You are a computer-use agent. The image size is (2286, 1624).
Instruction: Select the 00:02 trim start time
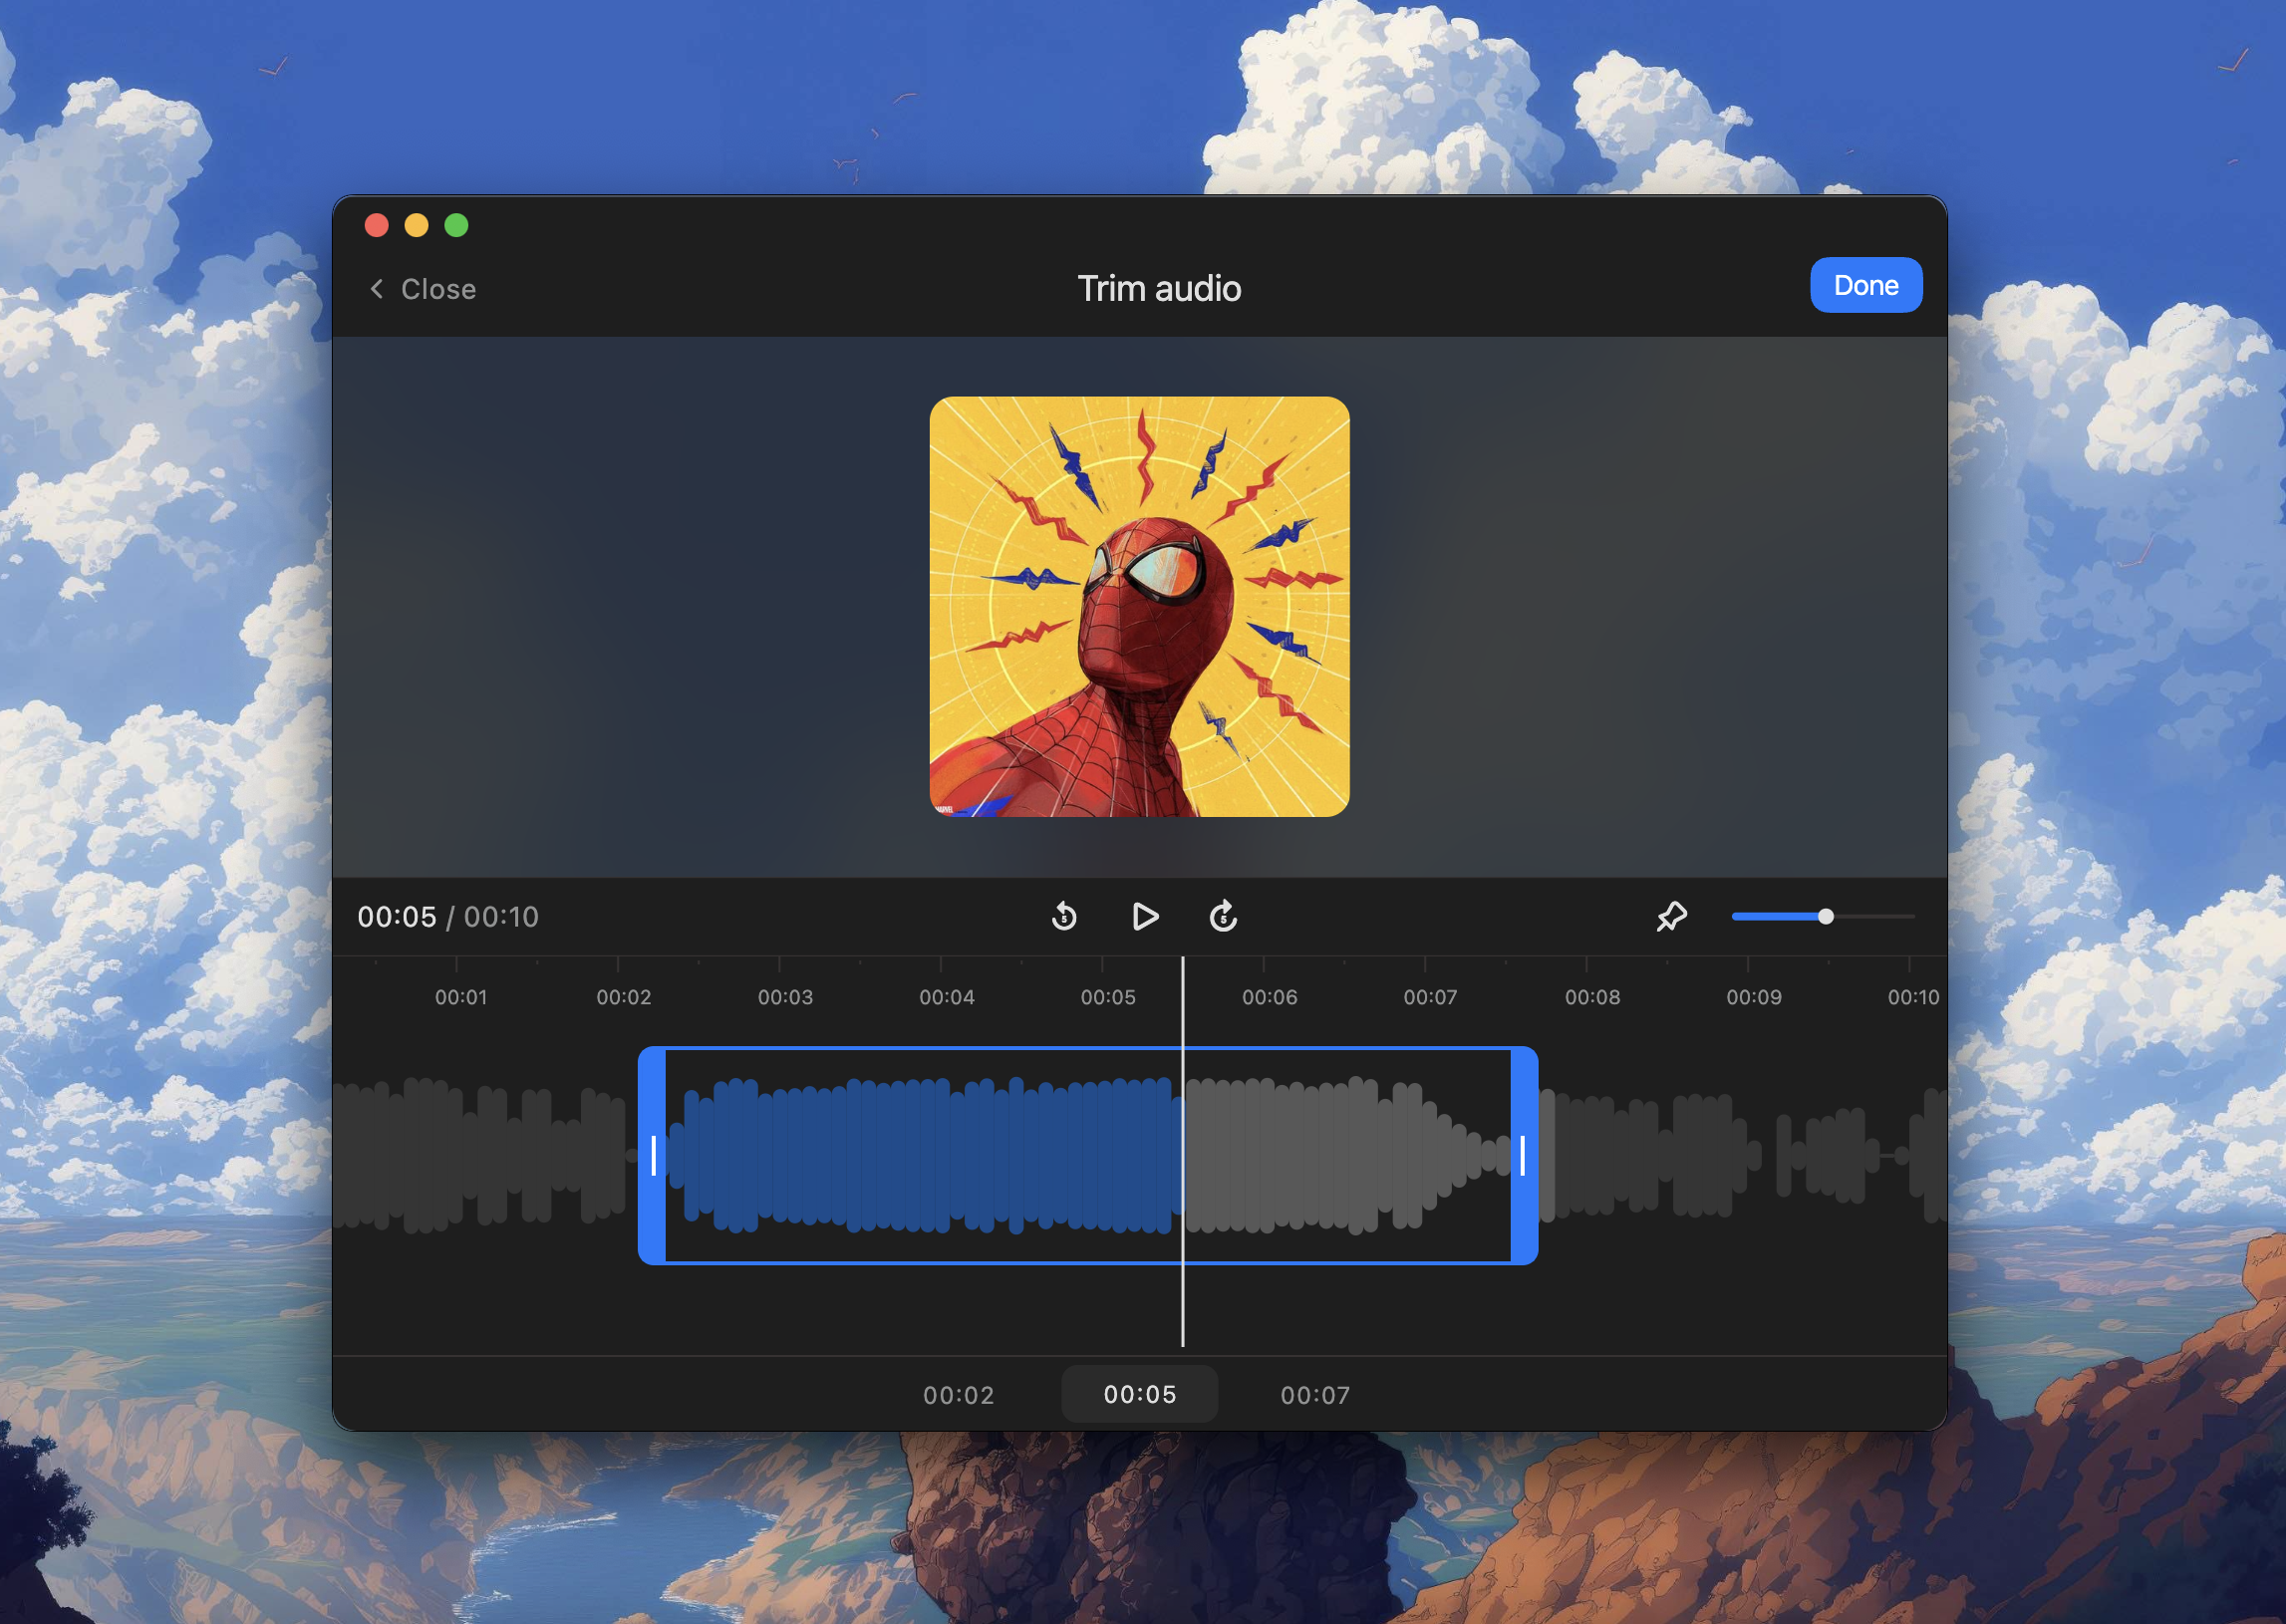[x=958, y=1395]
